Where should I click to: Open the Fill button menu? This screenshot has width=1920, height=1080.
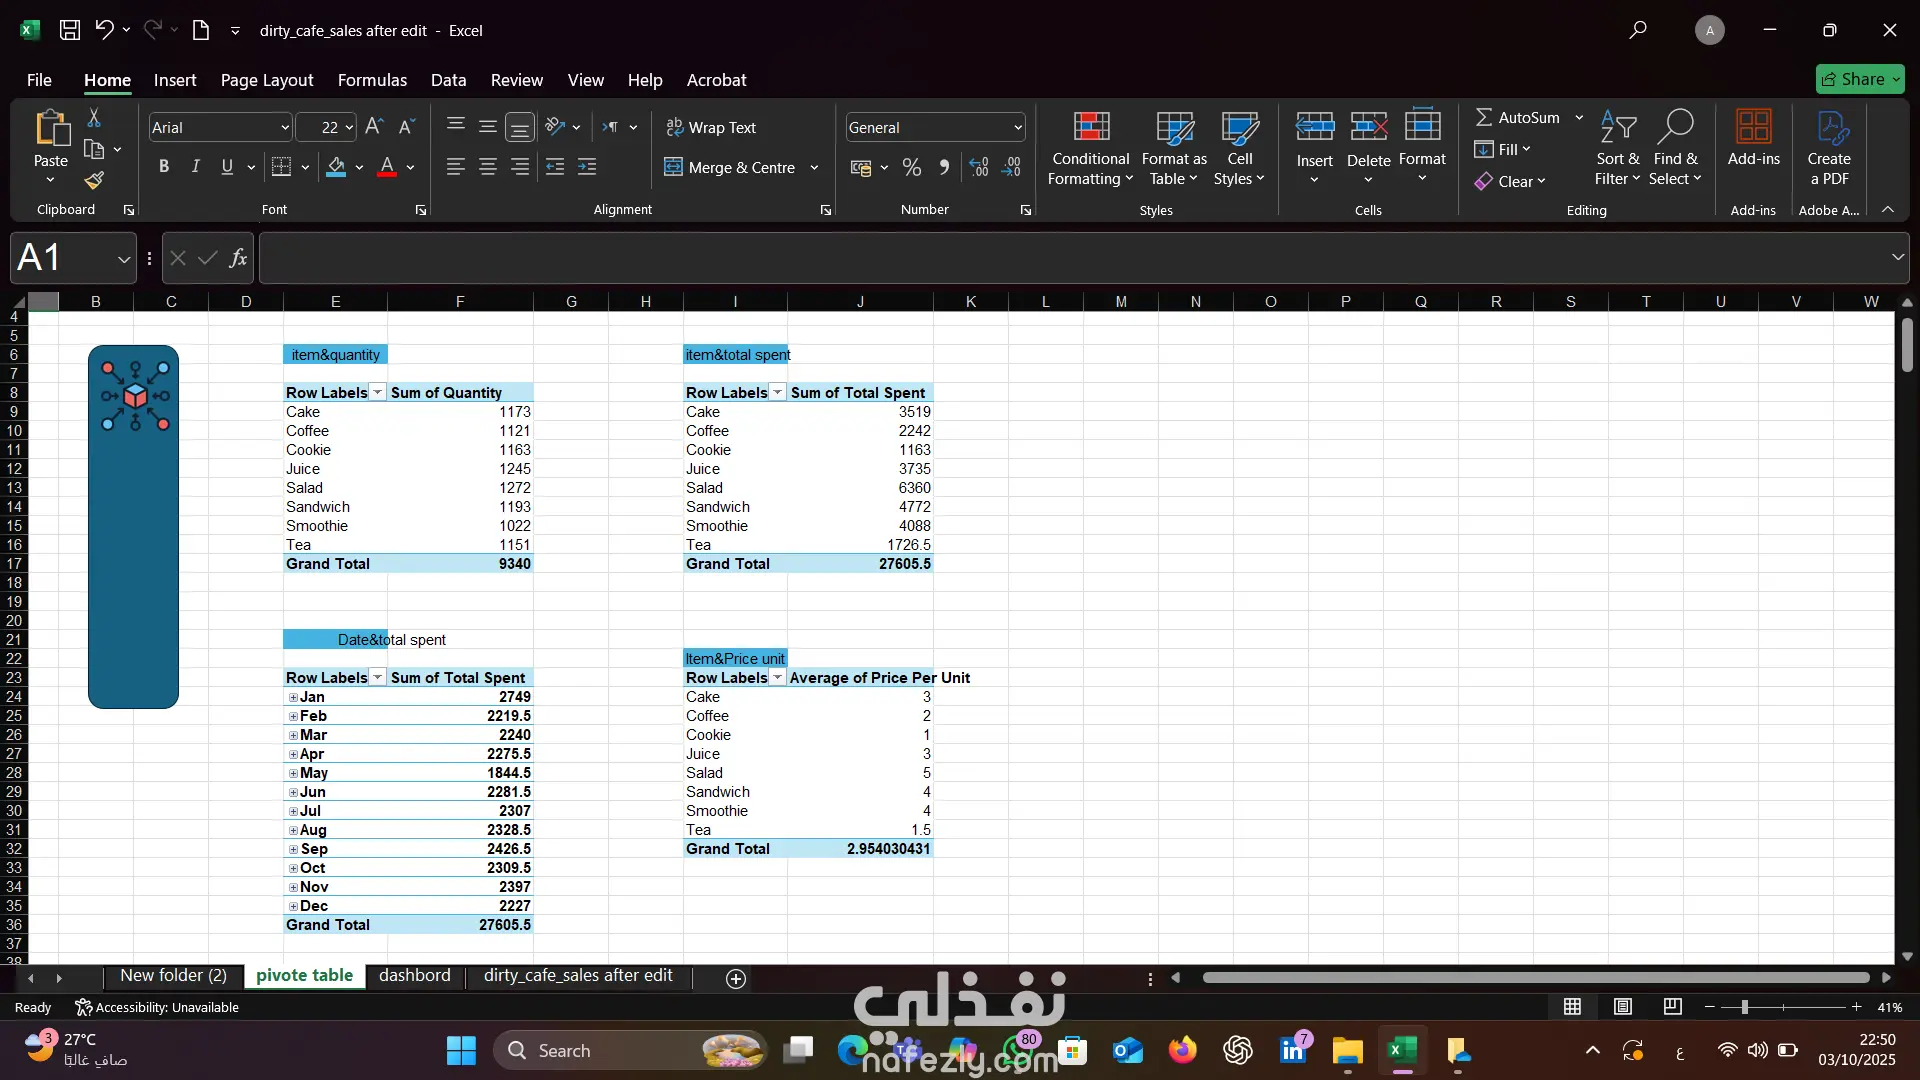pos(1502,150)
